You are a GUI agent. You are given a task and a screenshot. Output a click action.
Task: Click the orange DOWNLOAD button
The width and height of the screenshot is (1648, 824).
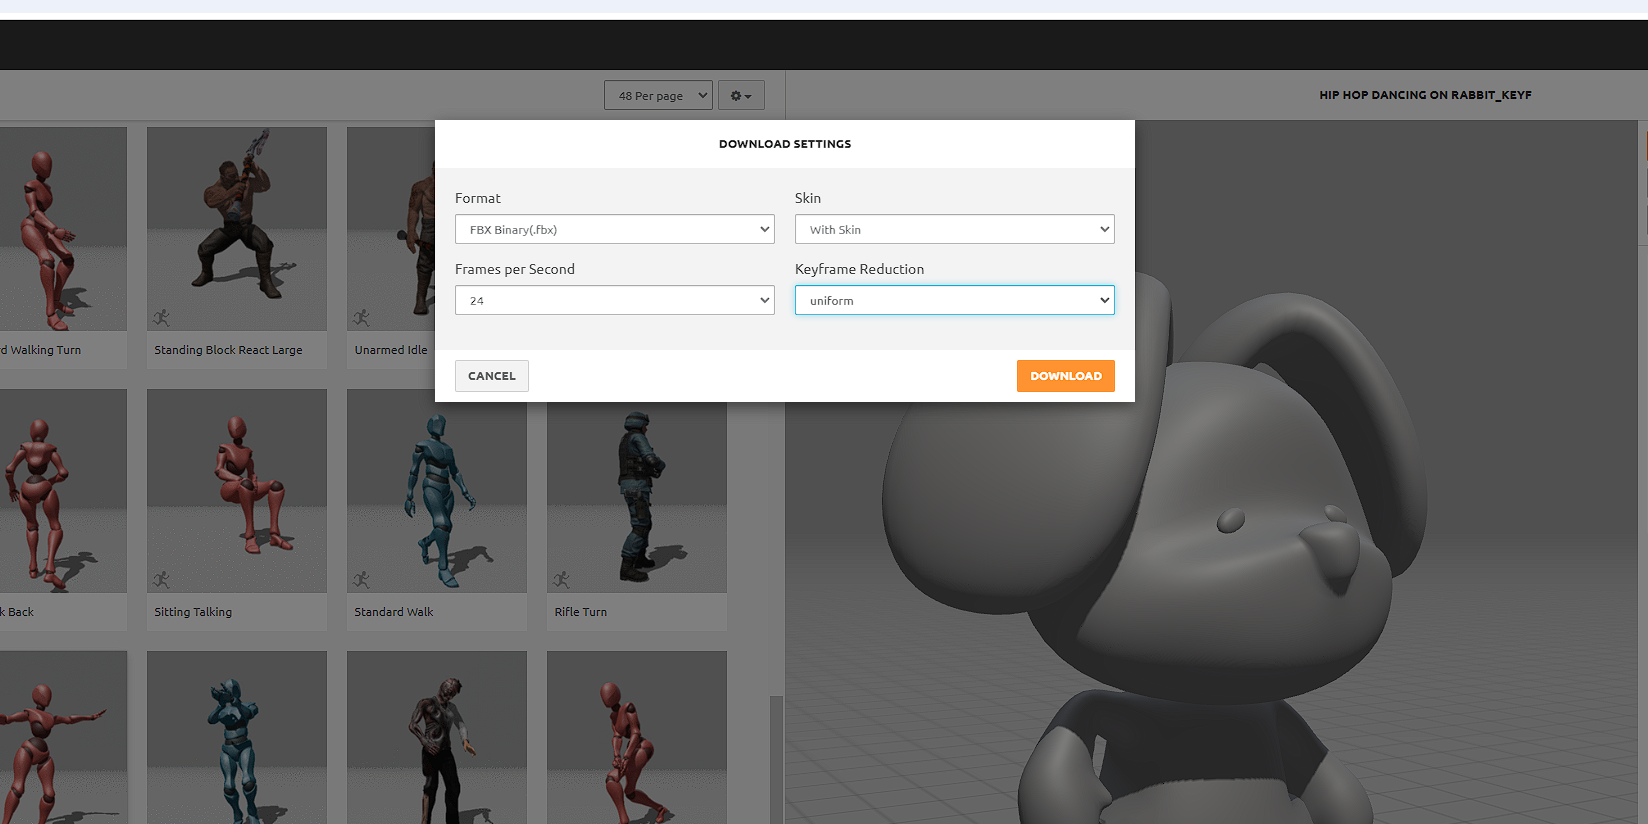click(1065, 376)
